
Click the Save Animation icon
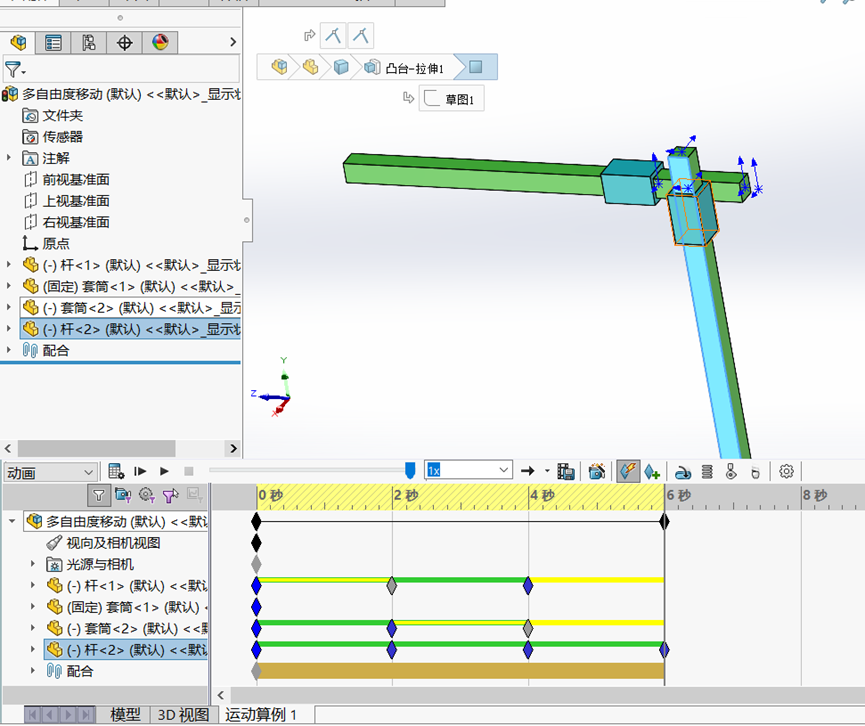coord(565,470)
